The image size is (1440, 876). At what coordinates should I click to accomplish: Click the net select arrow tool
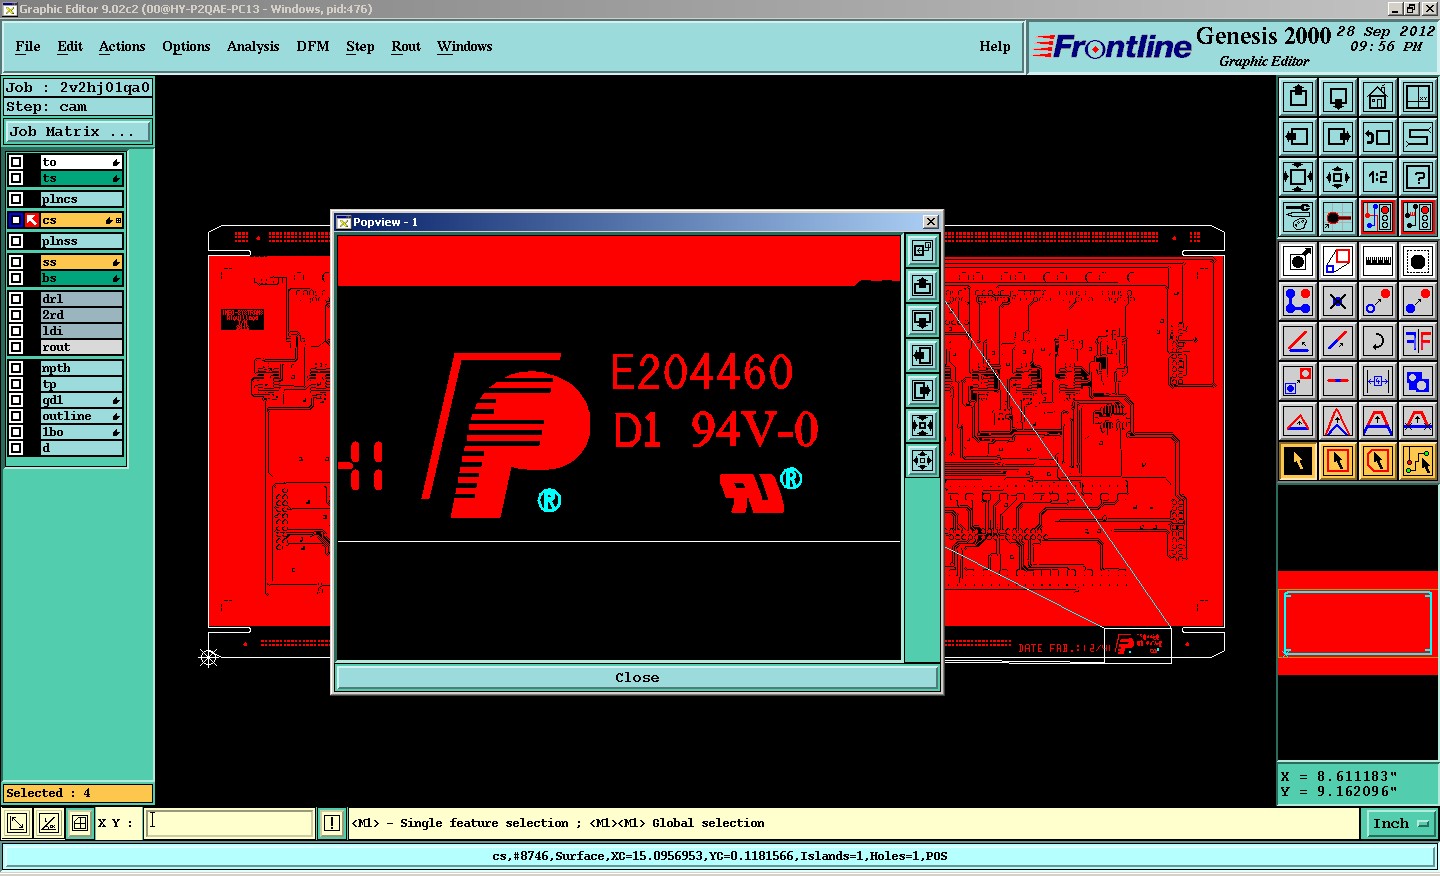(1418, 461)
